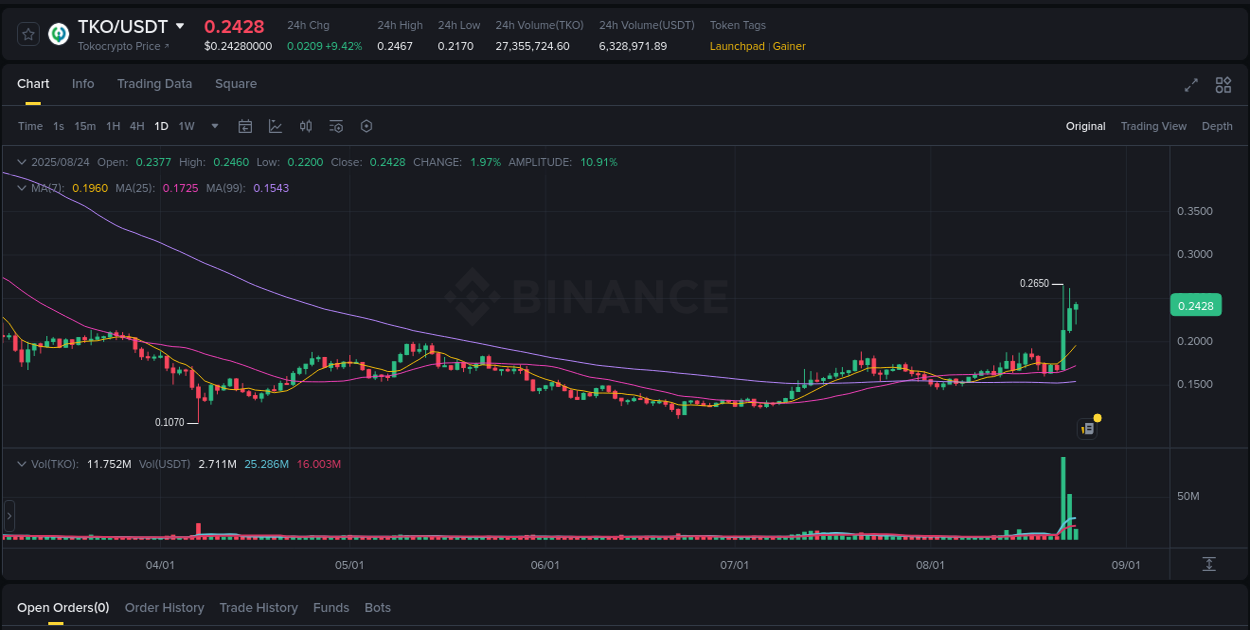Screen dimensions: 1250x630
Task: Open the grid layout icon
Action: coord(1223,85)
